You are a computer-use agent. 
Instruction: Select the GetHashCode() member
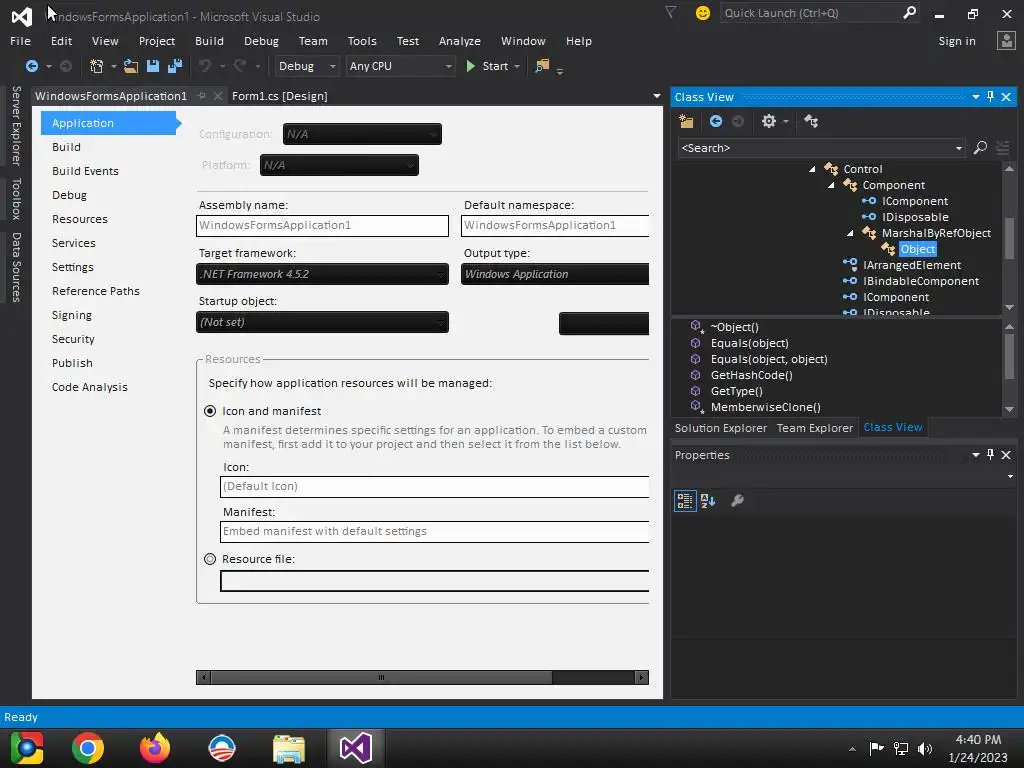coord(751,376)
